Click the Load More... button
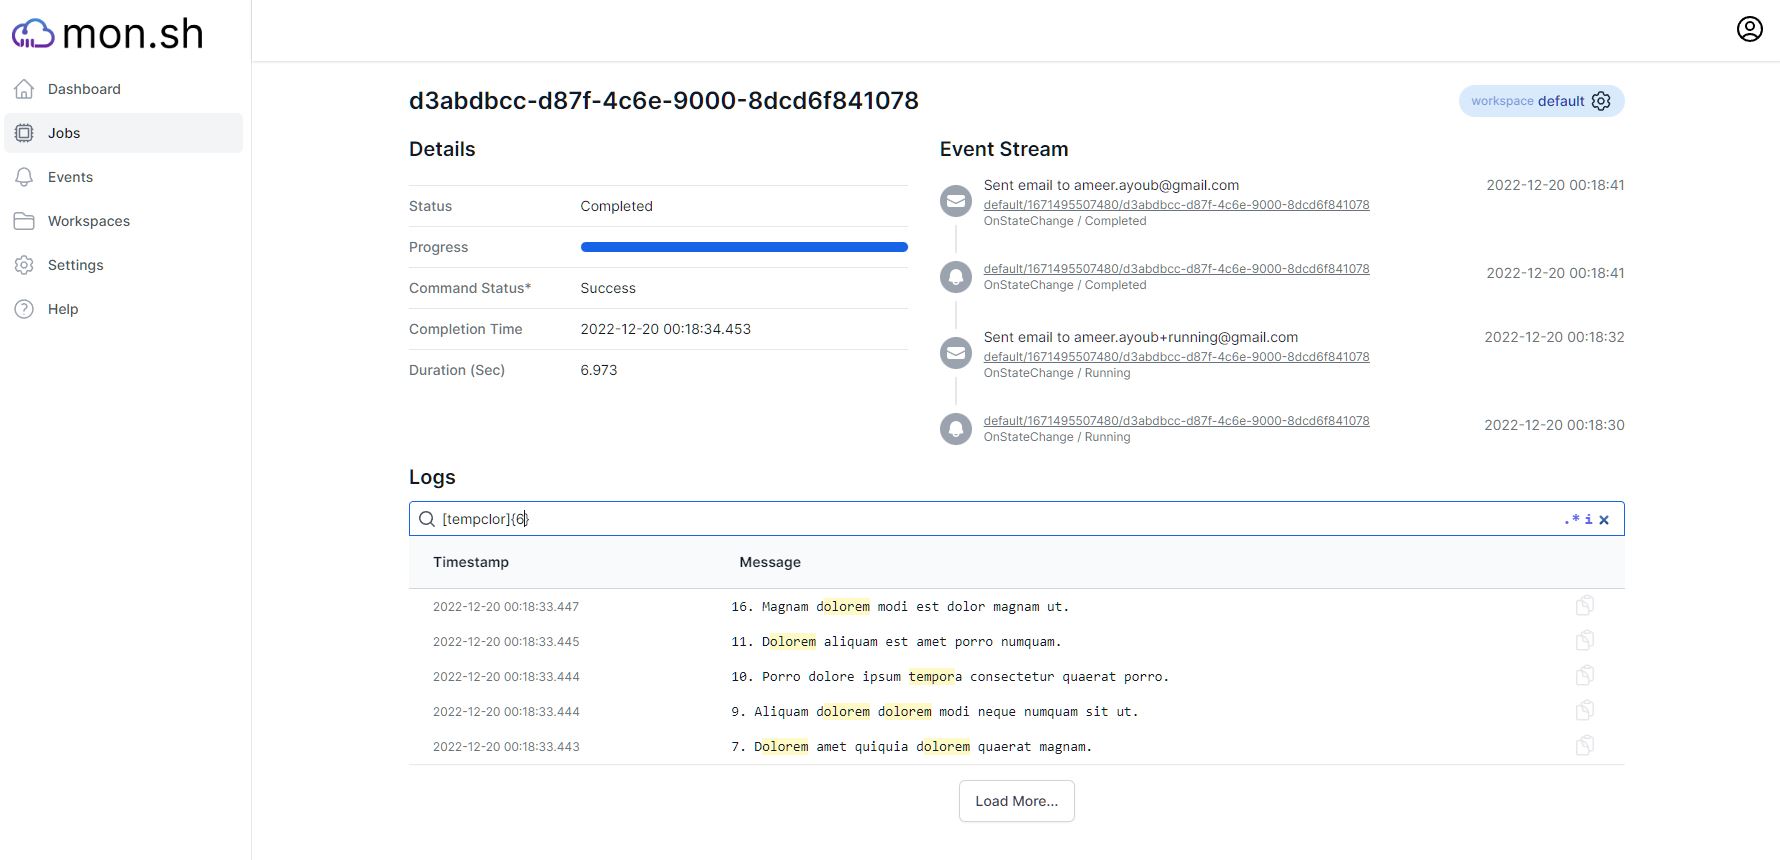This screenshot has width=1780, height=860. [1016, 801]
